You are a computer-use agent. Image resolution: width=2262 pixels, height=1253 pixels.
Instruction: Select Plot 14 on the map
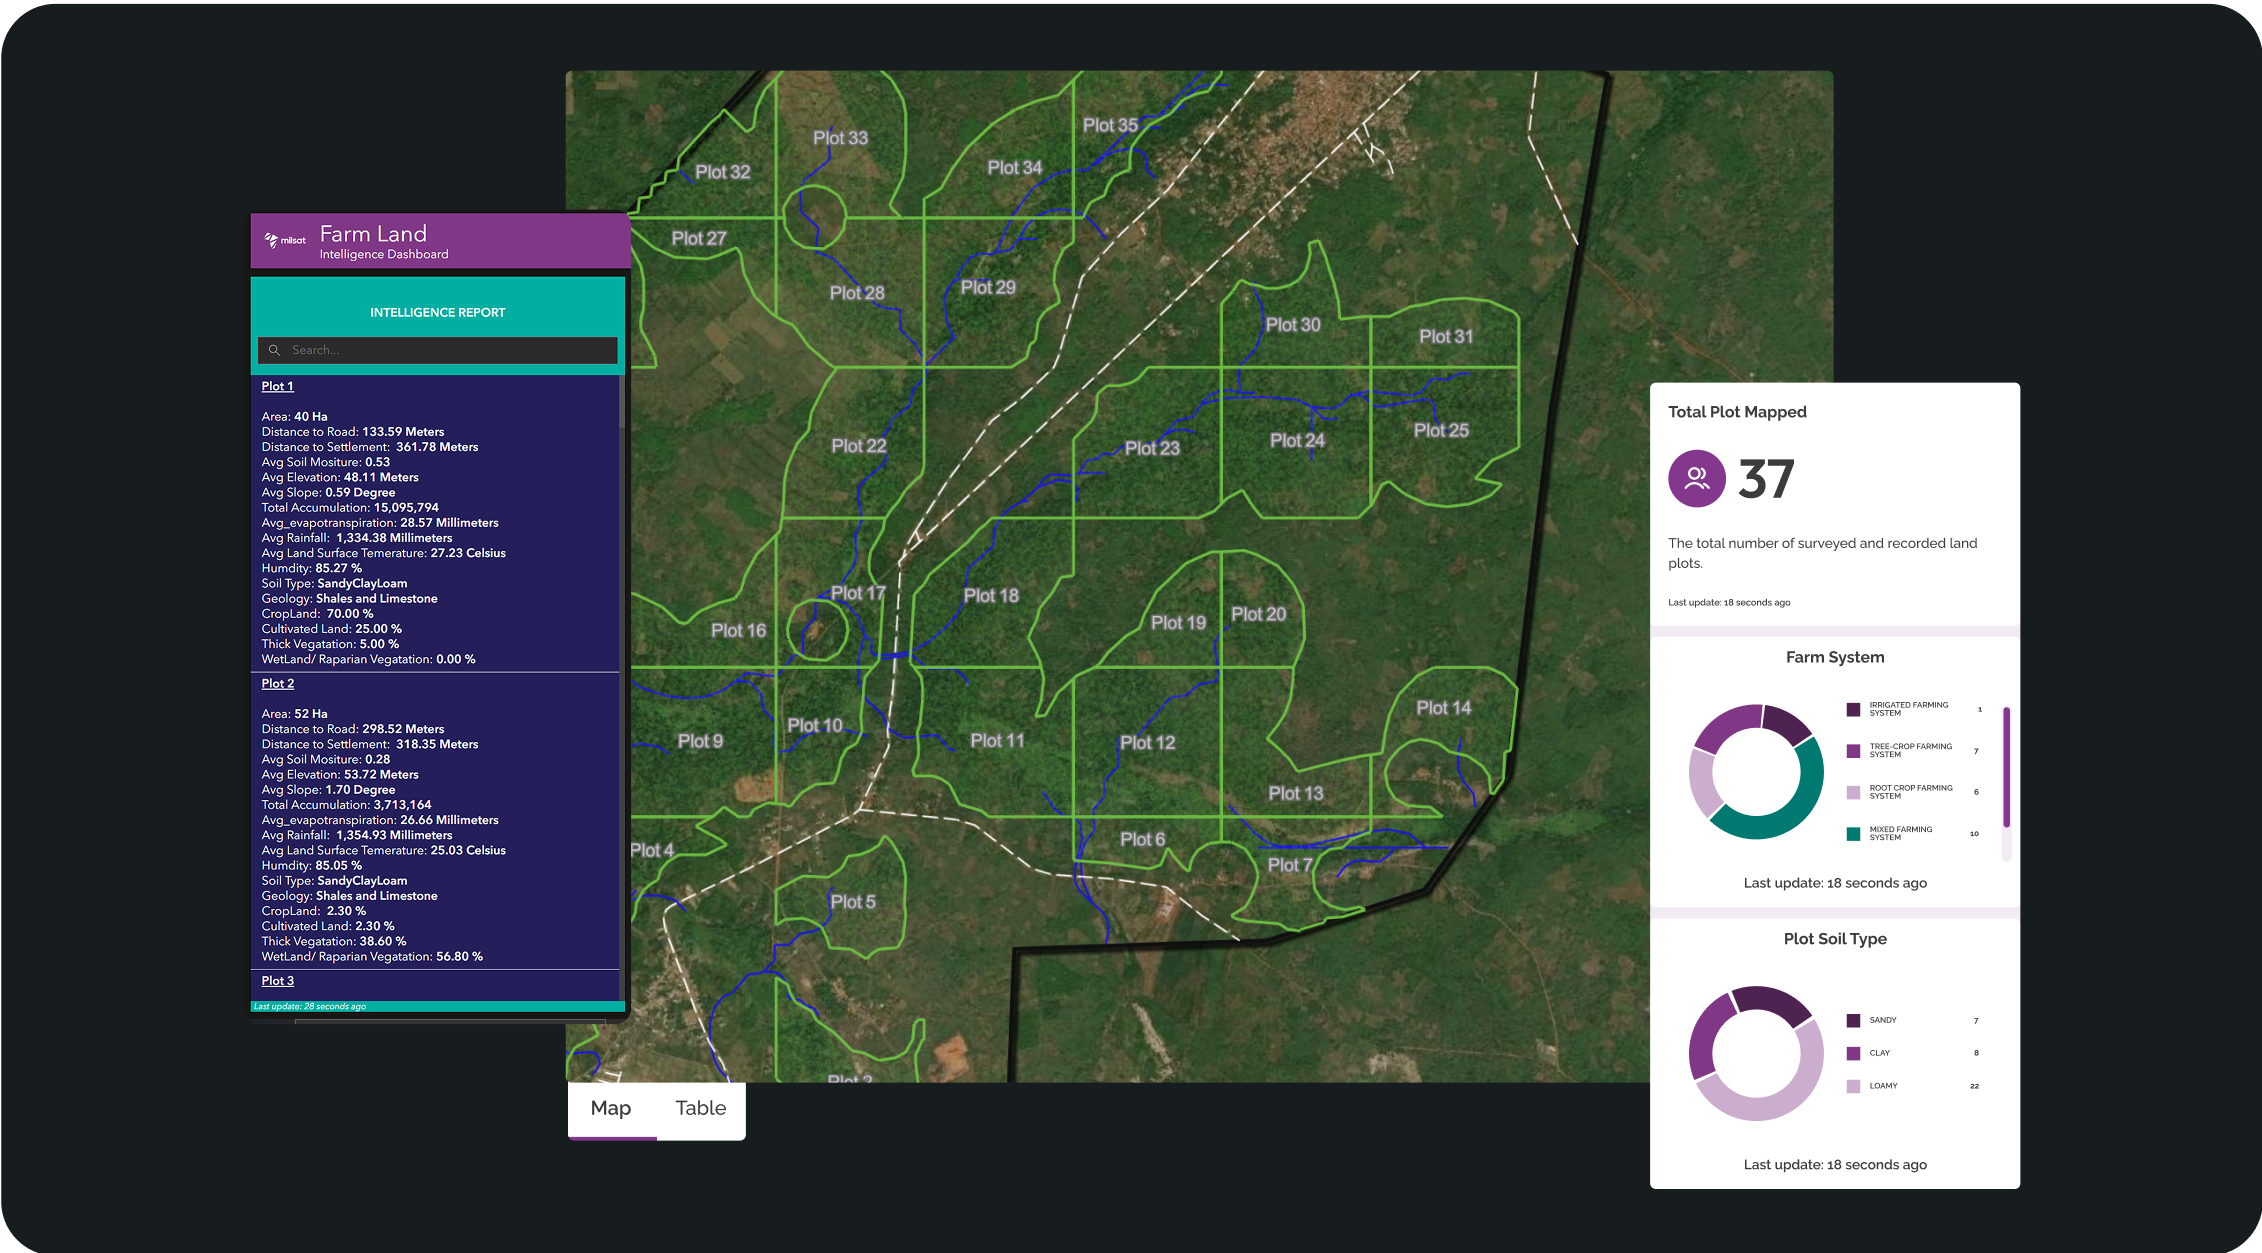coord(1443,708)
